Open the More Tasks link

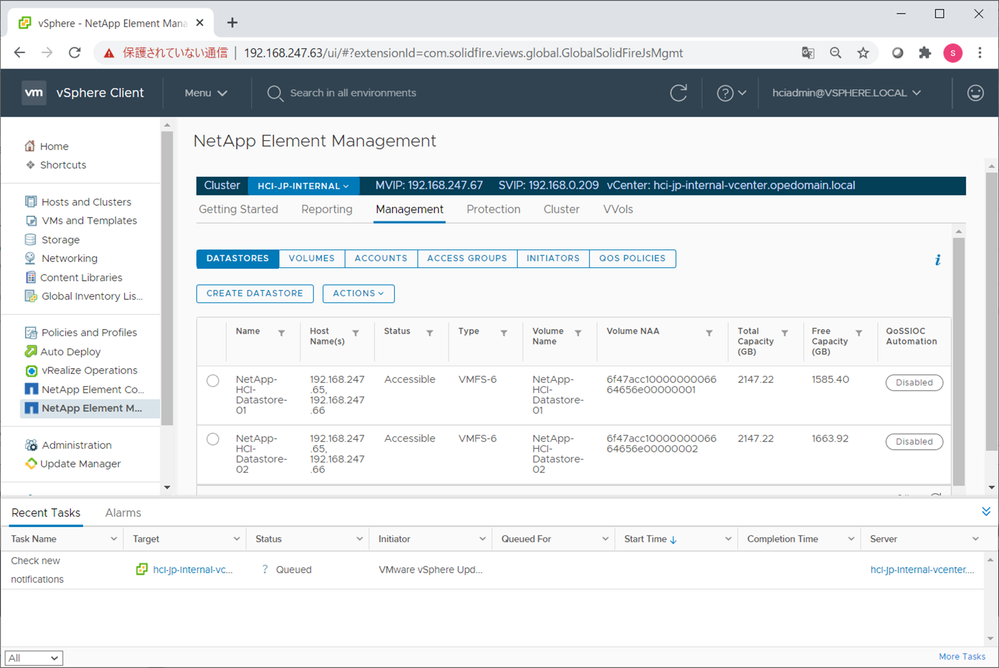point(961,657)
